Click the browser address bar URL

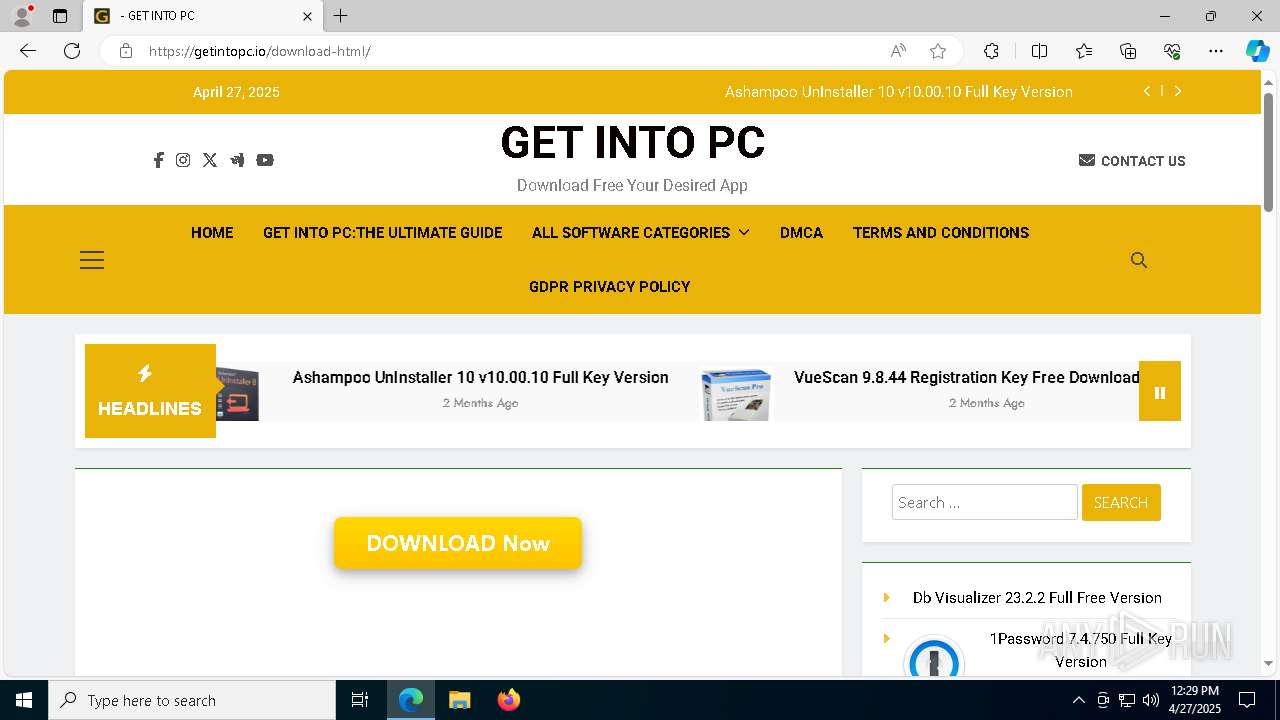pyautogui.click(x=260, y=51)
